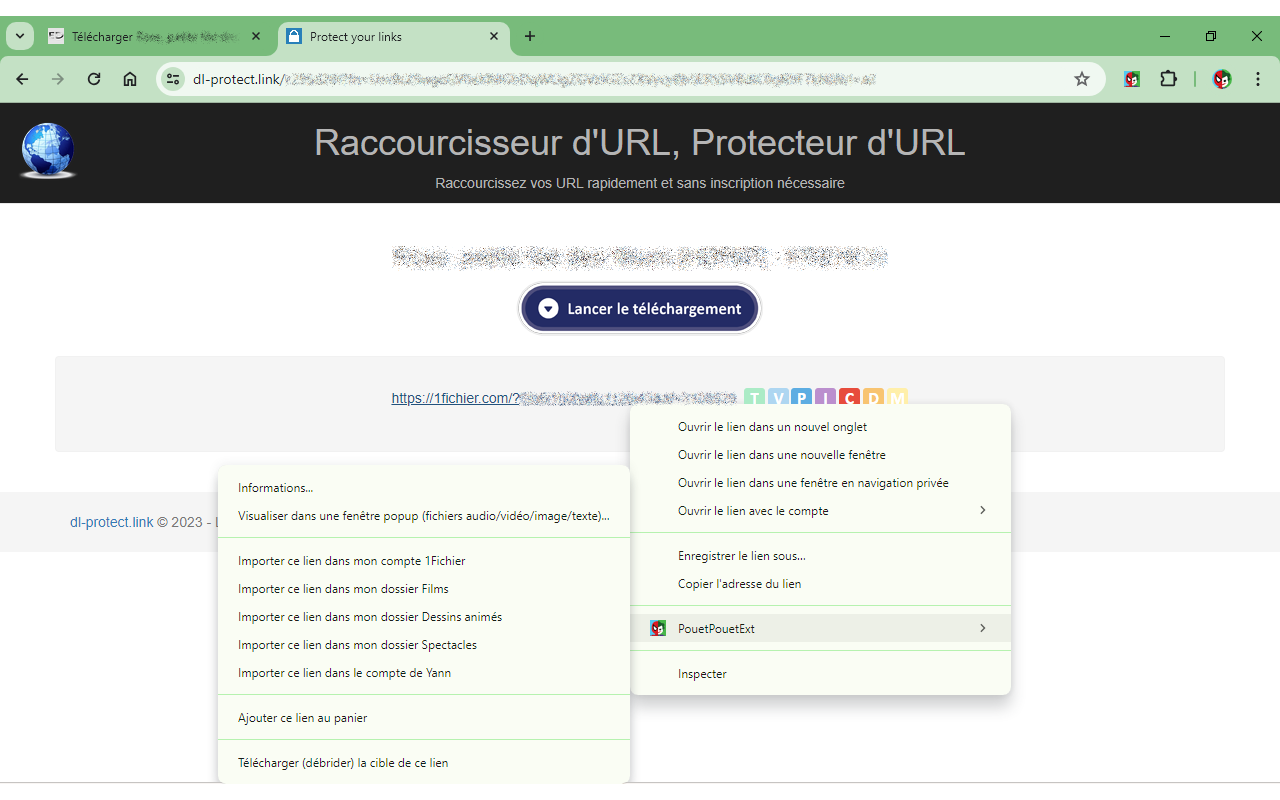Open the tab search dropdown arrow
This screenshot has width=1280, height=800.
tap(19, 37)
